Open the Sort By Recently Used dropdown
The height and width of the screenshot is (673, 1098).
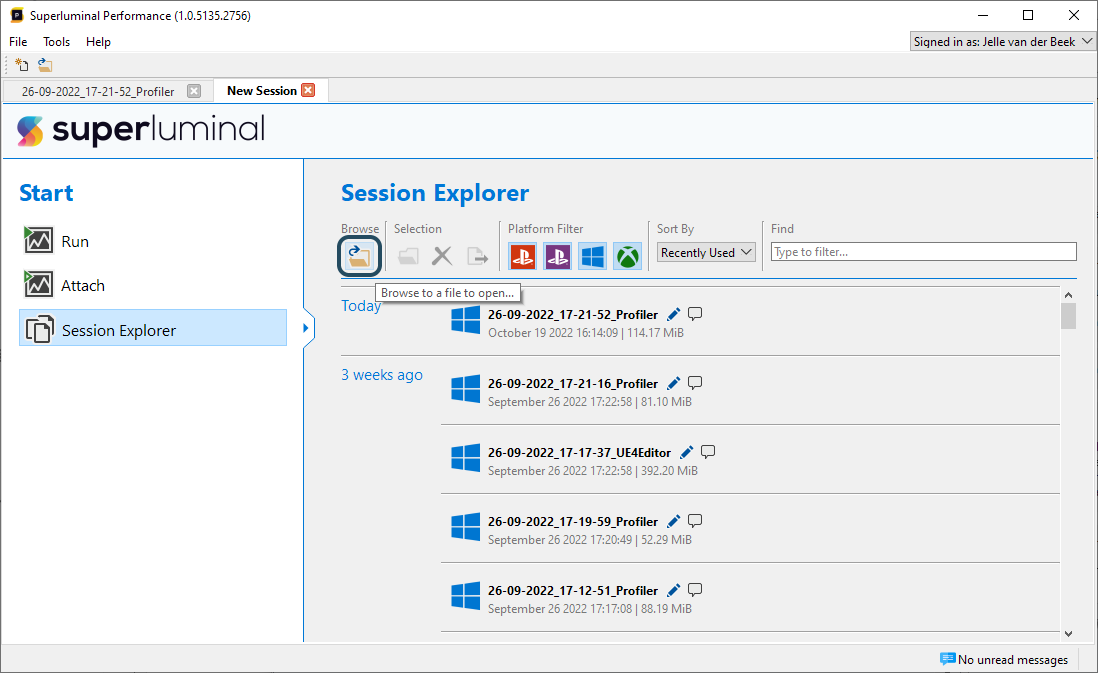[x=706, y=253]
